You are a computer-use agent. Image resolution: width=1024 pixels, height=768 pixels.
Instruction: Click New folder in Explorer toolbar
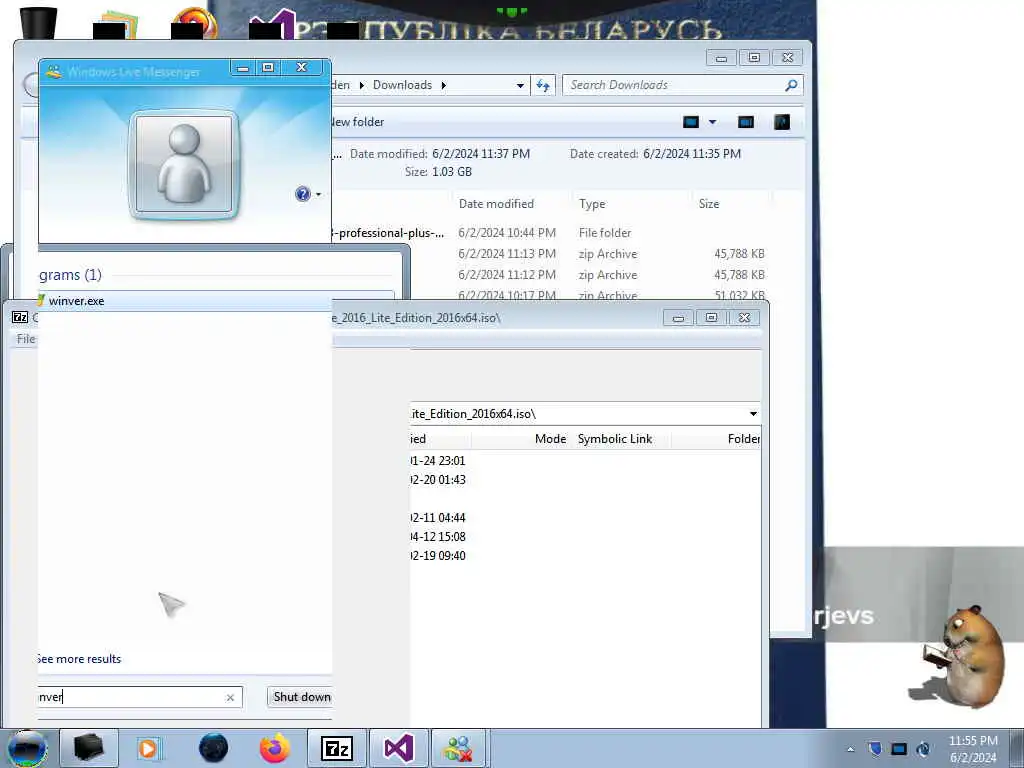pos(358,122)
